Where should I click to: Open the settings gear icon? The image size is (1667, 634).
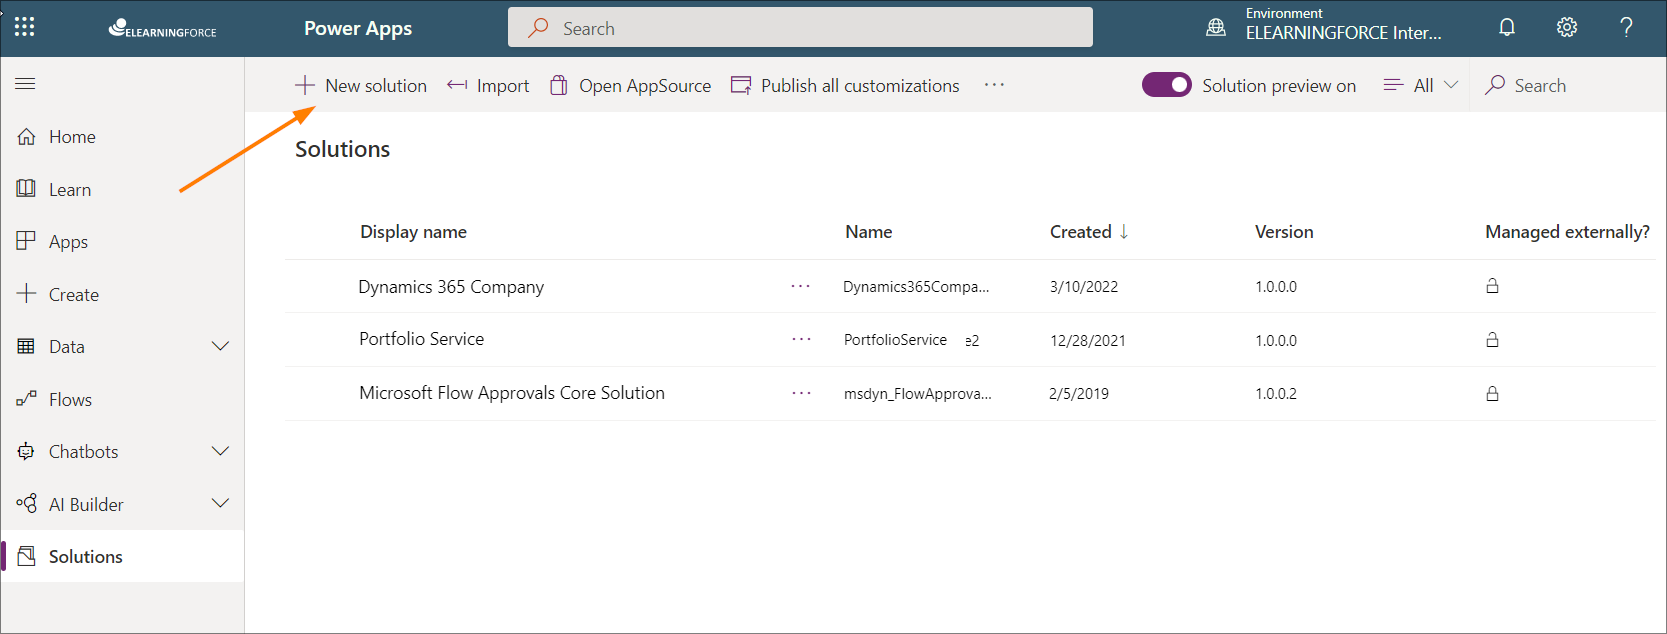click(x=1566, y=27)
